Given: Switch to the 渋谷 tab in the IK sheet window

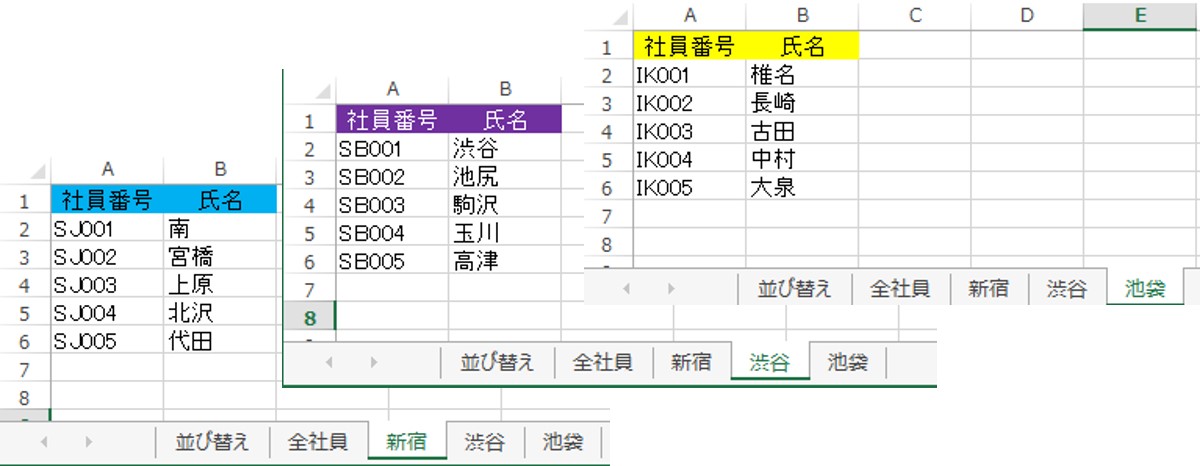Looking at the screenshot, I should [x=1067, y=289].
